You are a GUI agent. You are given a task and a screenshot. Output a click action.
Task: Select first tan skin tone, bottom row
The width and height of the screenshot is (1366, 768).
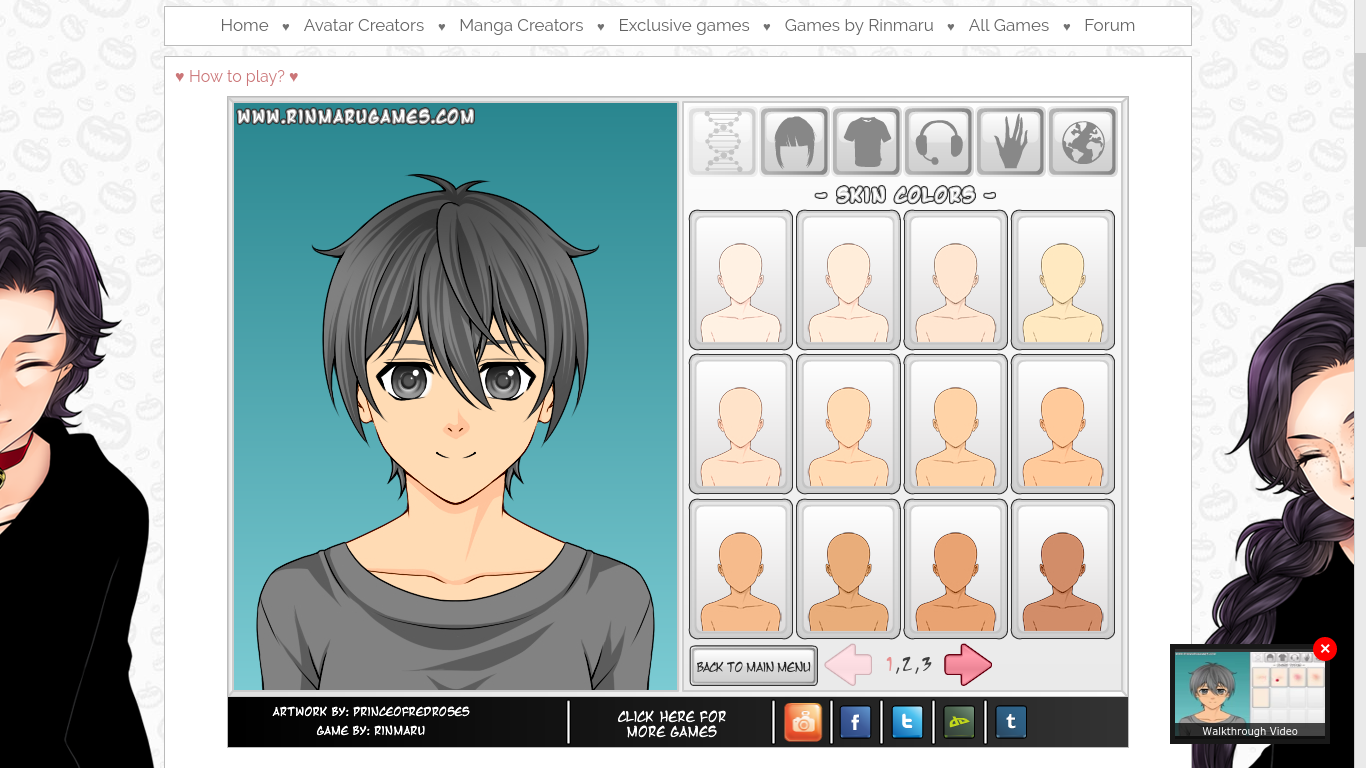741,569
